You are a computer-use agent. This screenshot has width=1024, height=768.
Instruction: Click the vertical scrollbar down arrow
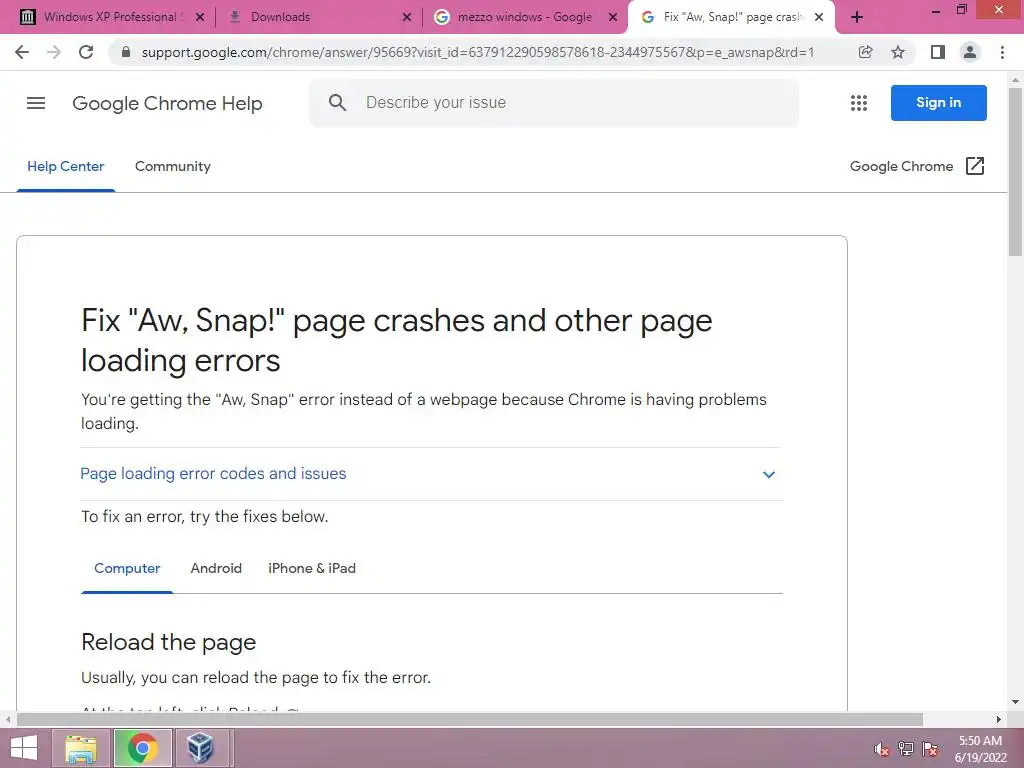coord(1015,703)
